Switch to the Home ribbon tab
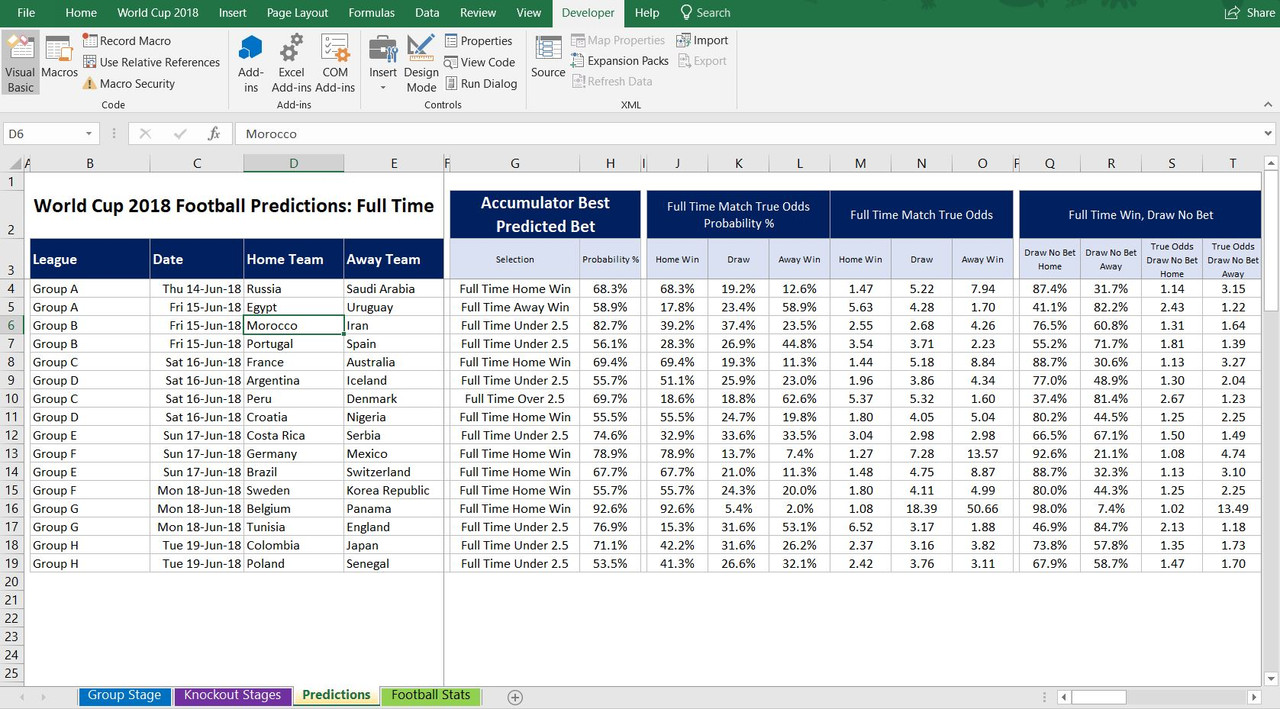The image size is (1280, 709). (x=81, y=13)
